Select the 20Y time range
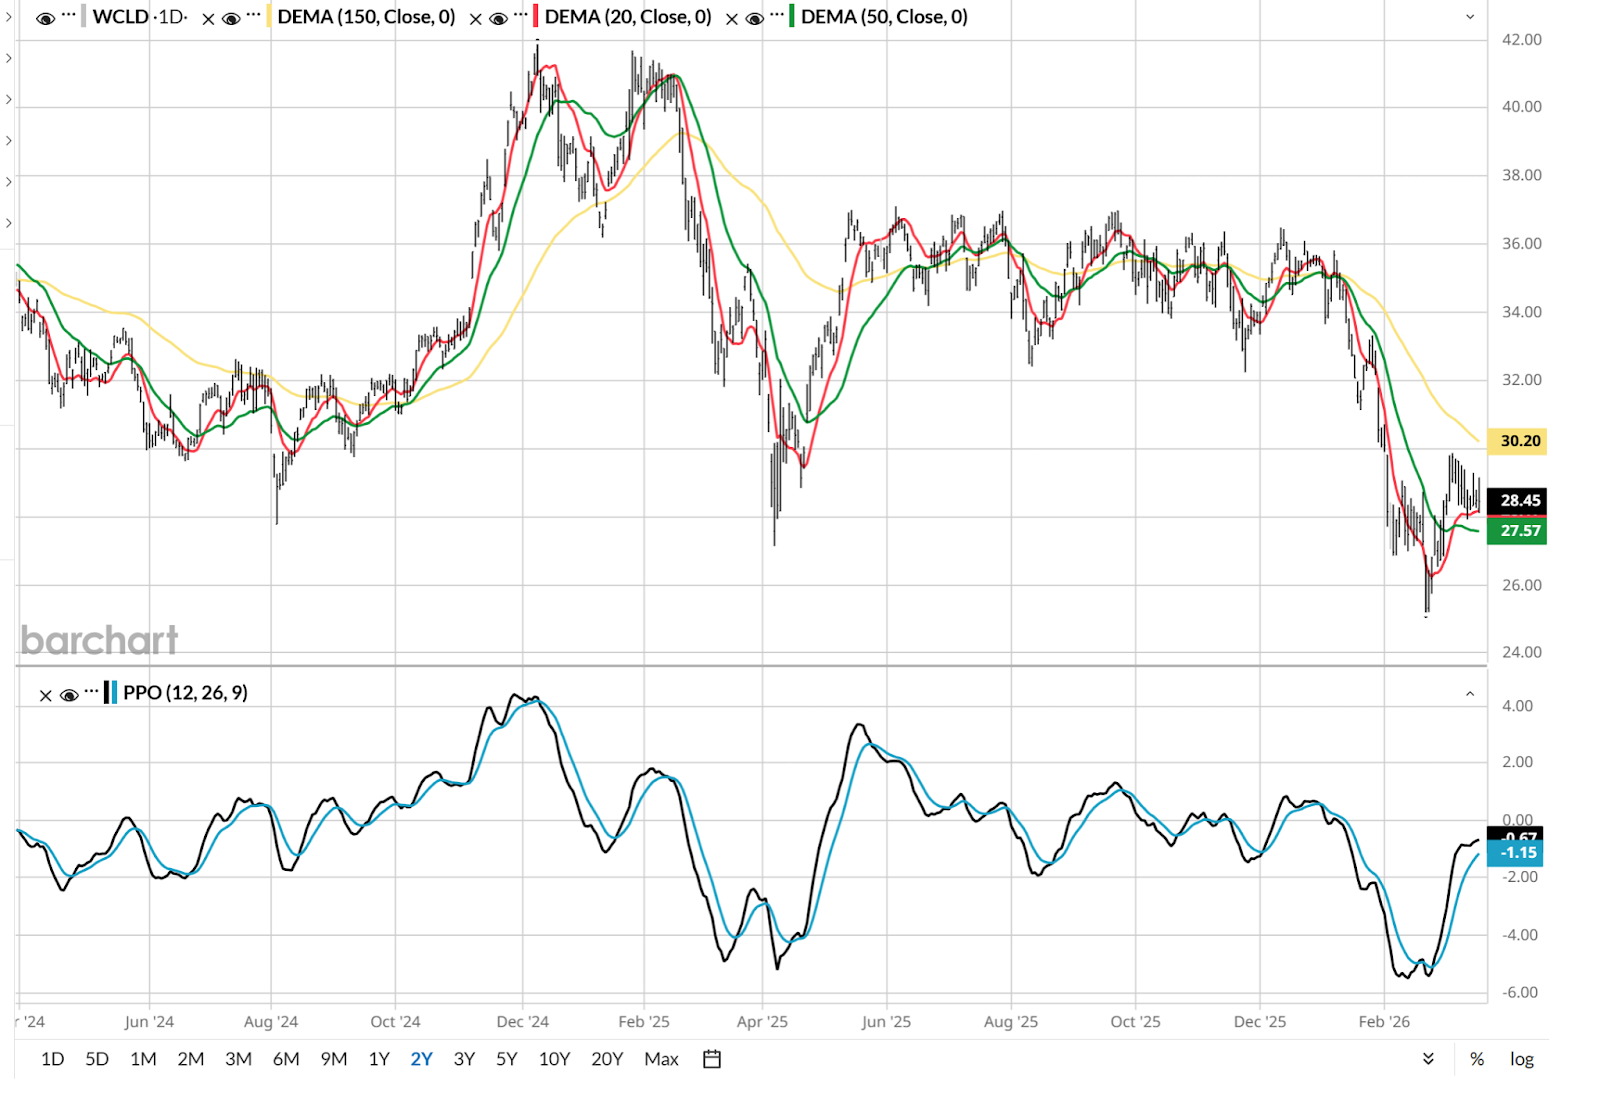The width and height of the screenshot is (1600, 1107). click(607, 1059)
